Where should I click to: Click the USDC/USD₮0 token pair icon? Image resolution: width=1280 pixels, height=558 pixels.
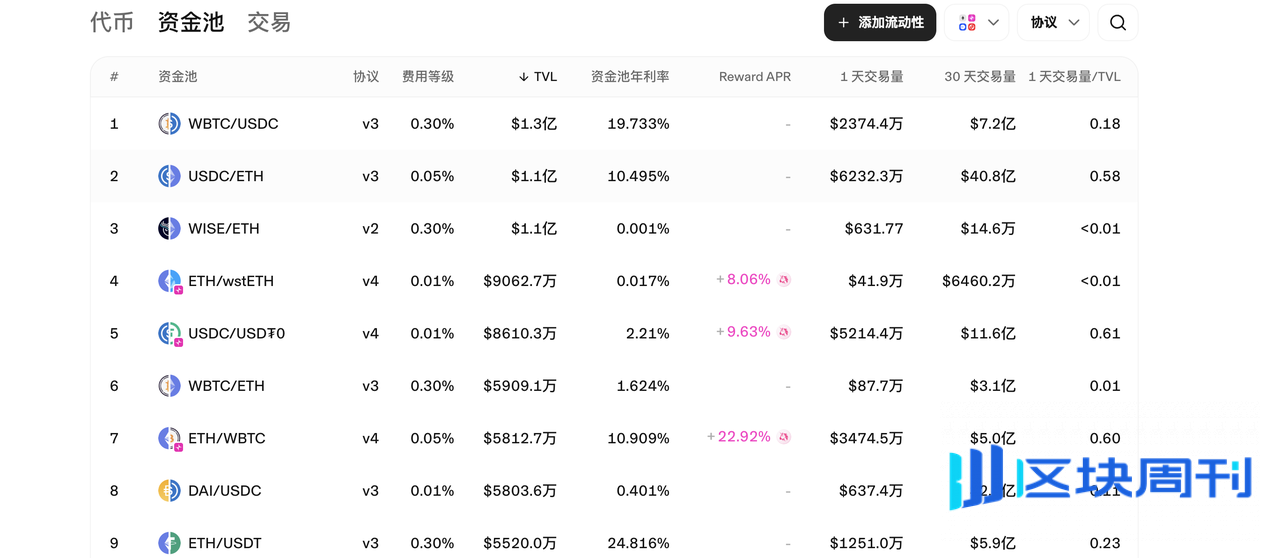[170, 334]
